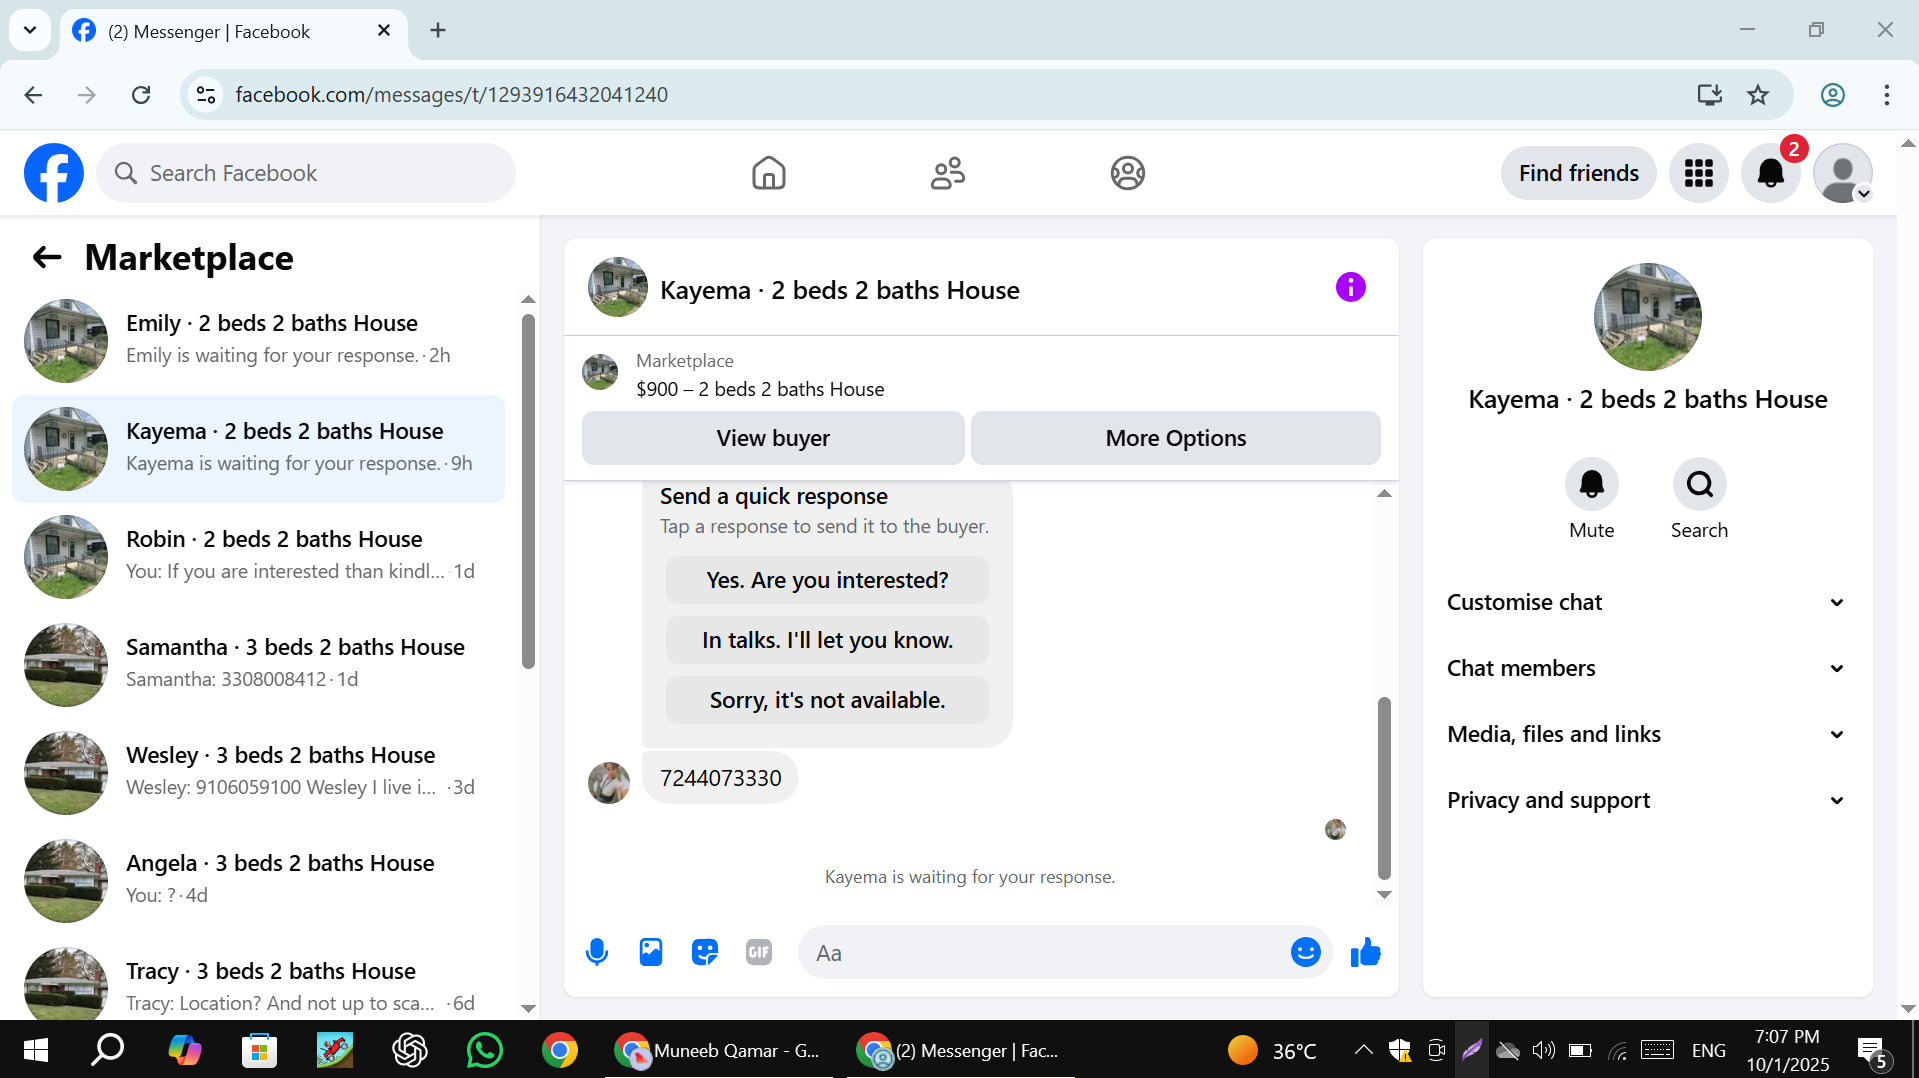
Task: Open the emoji picker
Action: coord(1305,952)
